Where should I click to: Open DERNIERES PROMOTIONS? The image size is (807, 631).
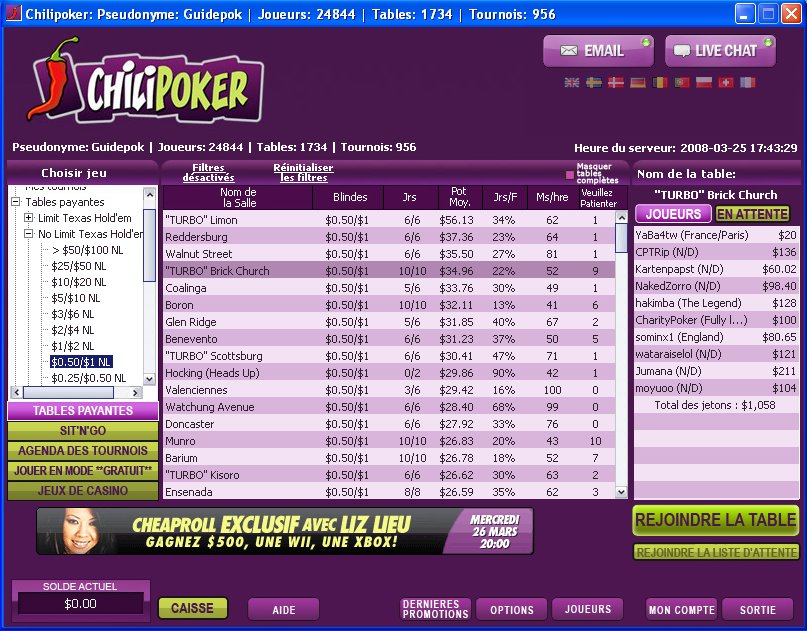(435, 609)
